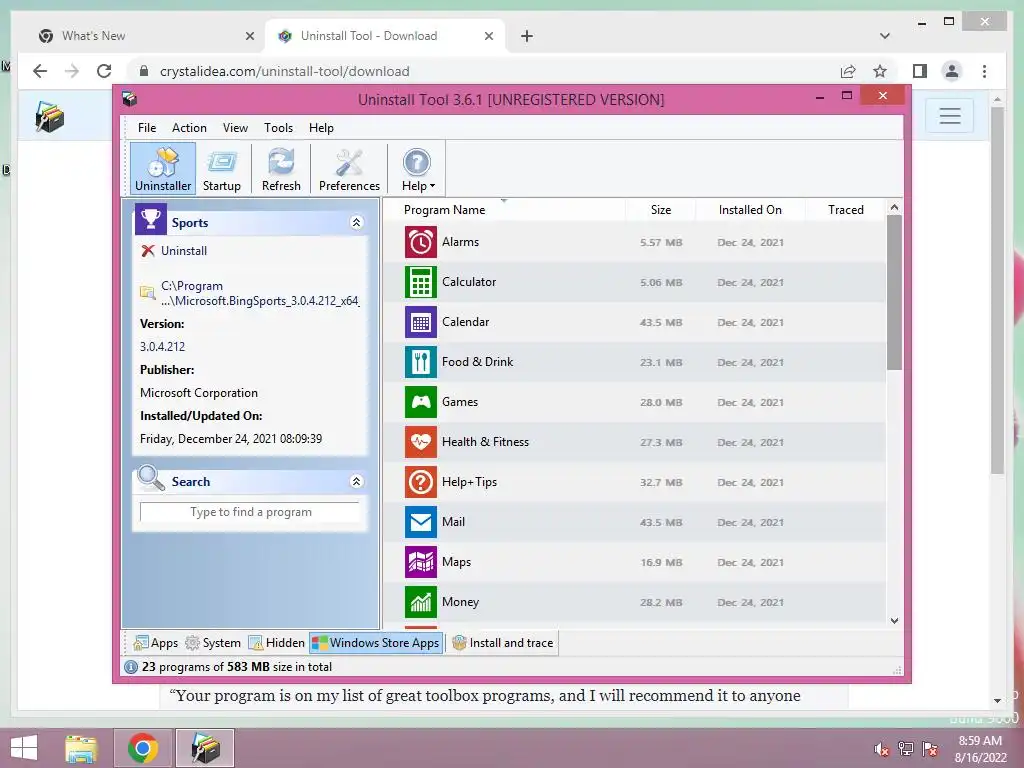Click the program list scroll down arrow
1024x768 pixels.
[894, 620]
